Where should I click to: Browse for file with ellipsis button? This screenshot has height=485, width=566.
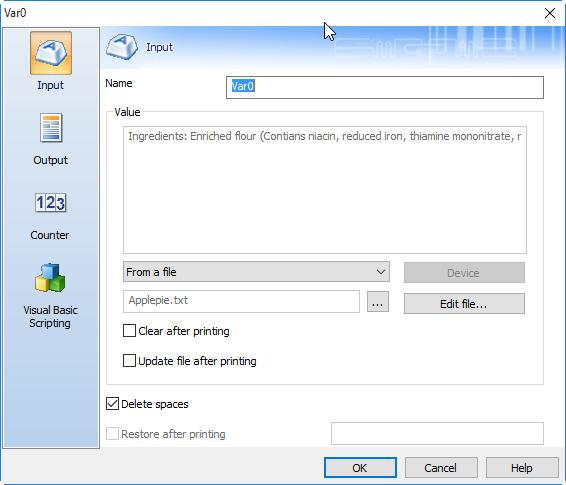tap(378, 301)
